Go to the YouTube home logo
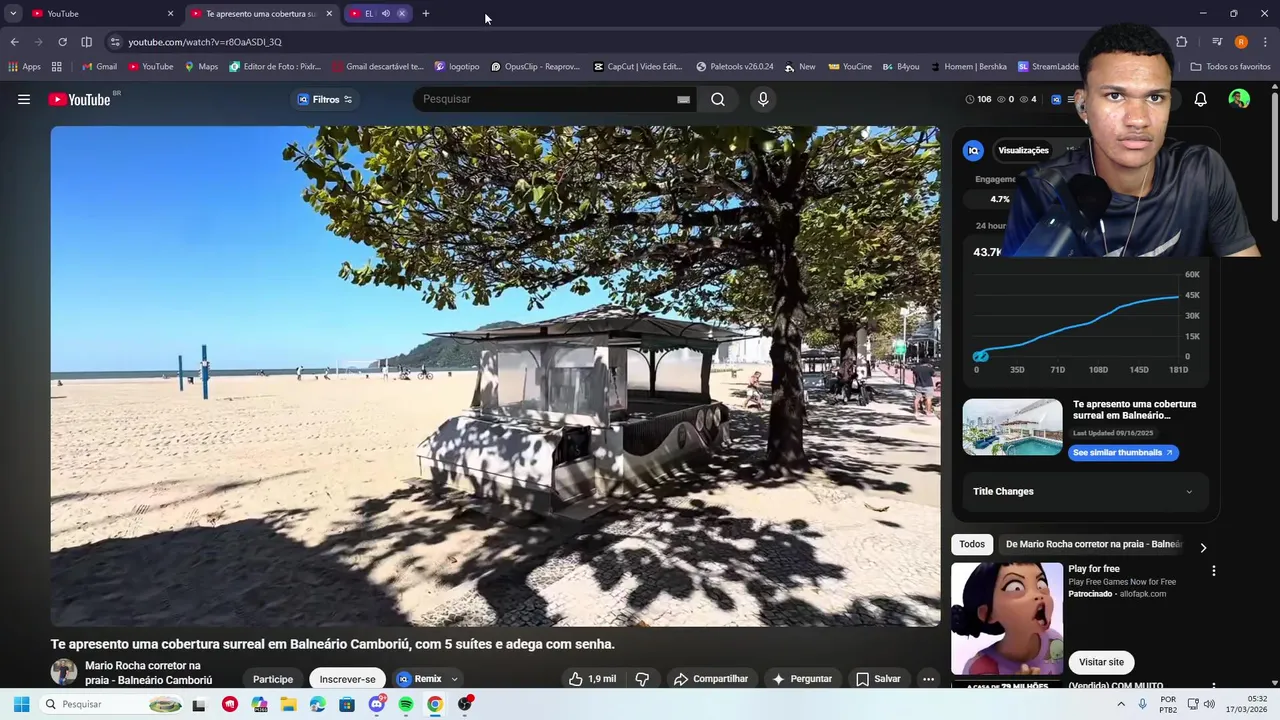 79,99
